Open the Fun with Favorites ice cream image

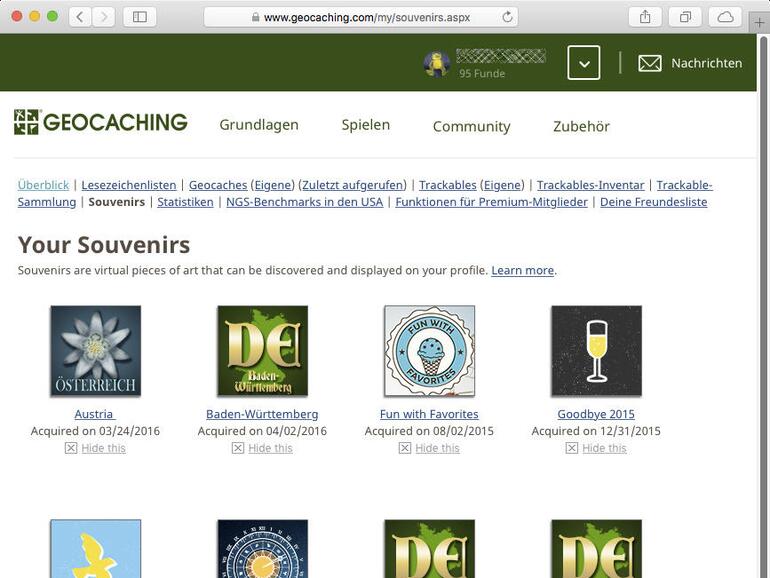[430, 351]
